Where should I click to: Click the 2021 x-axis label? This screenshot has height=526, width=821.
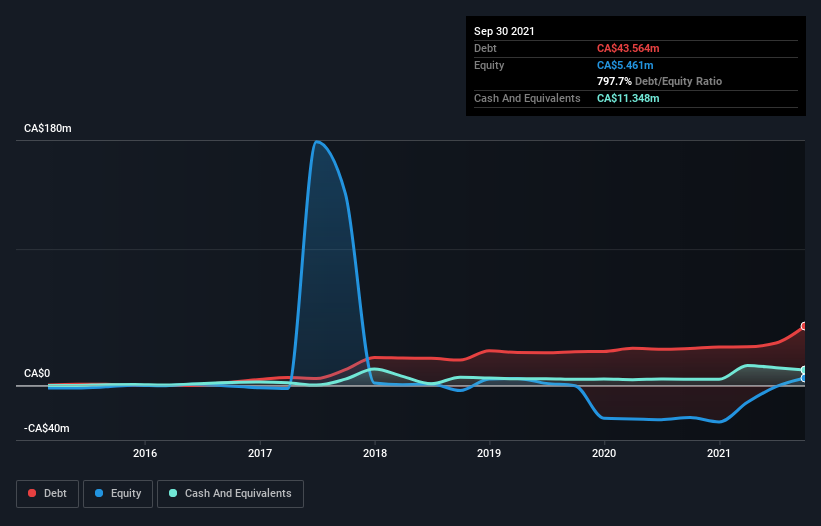[x=719, y=453]
